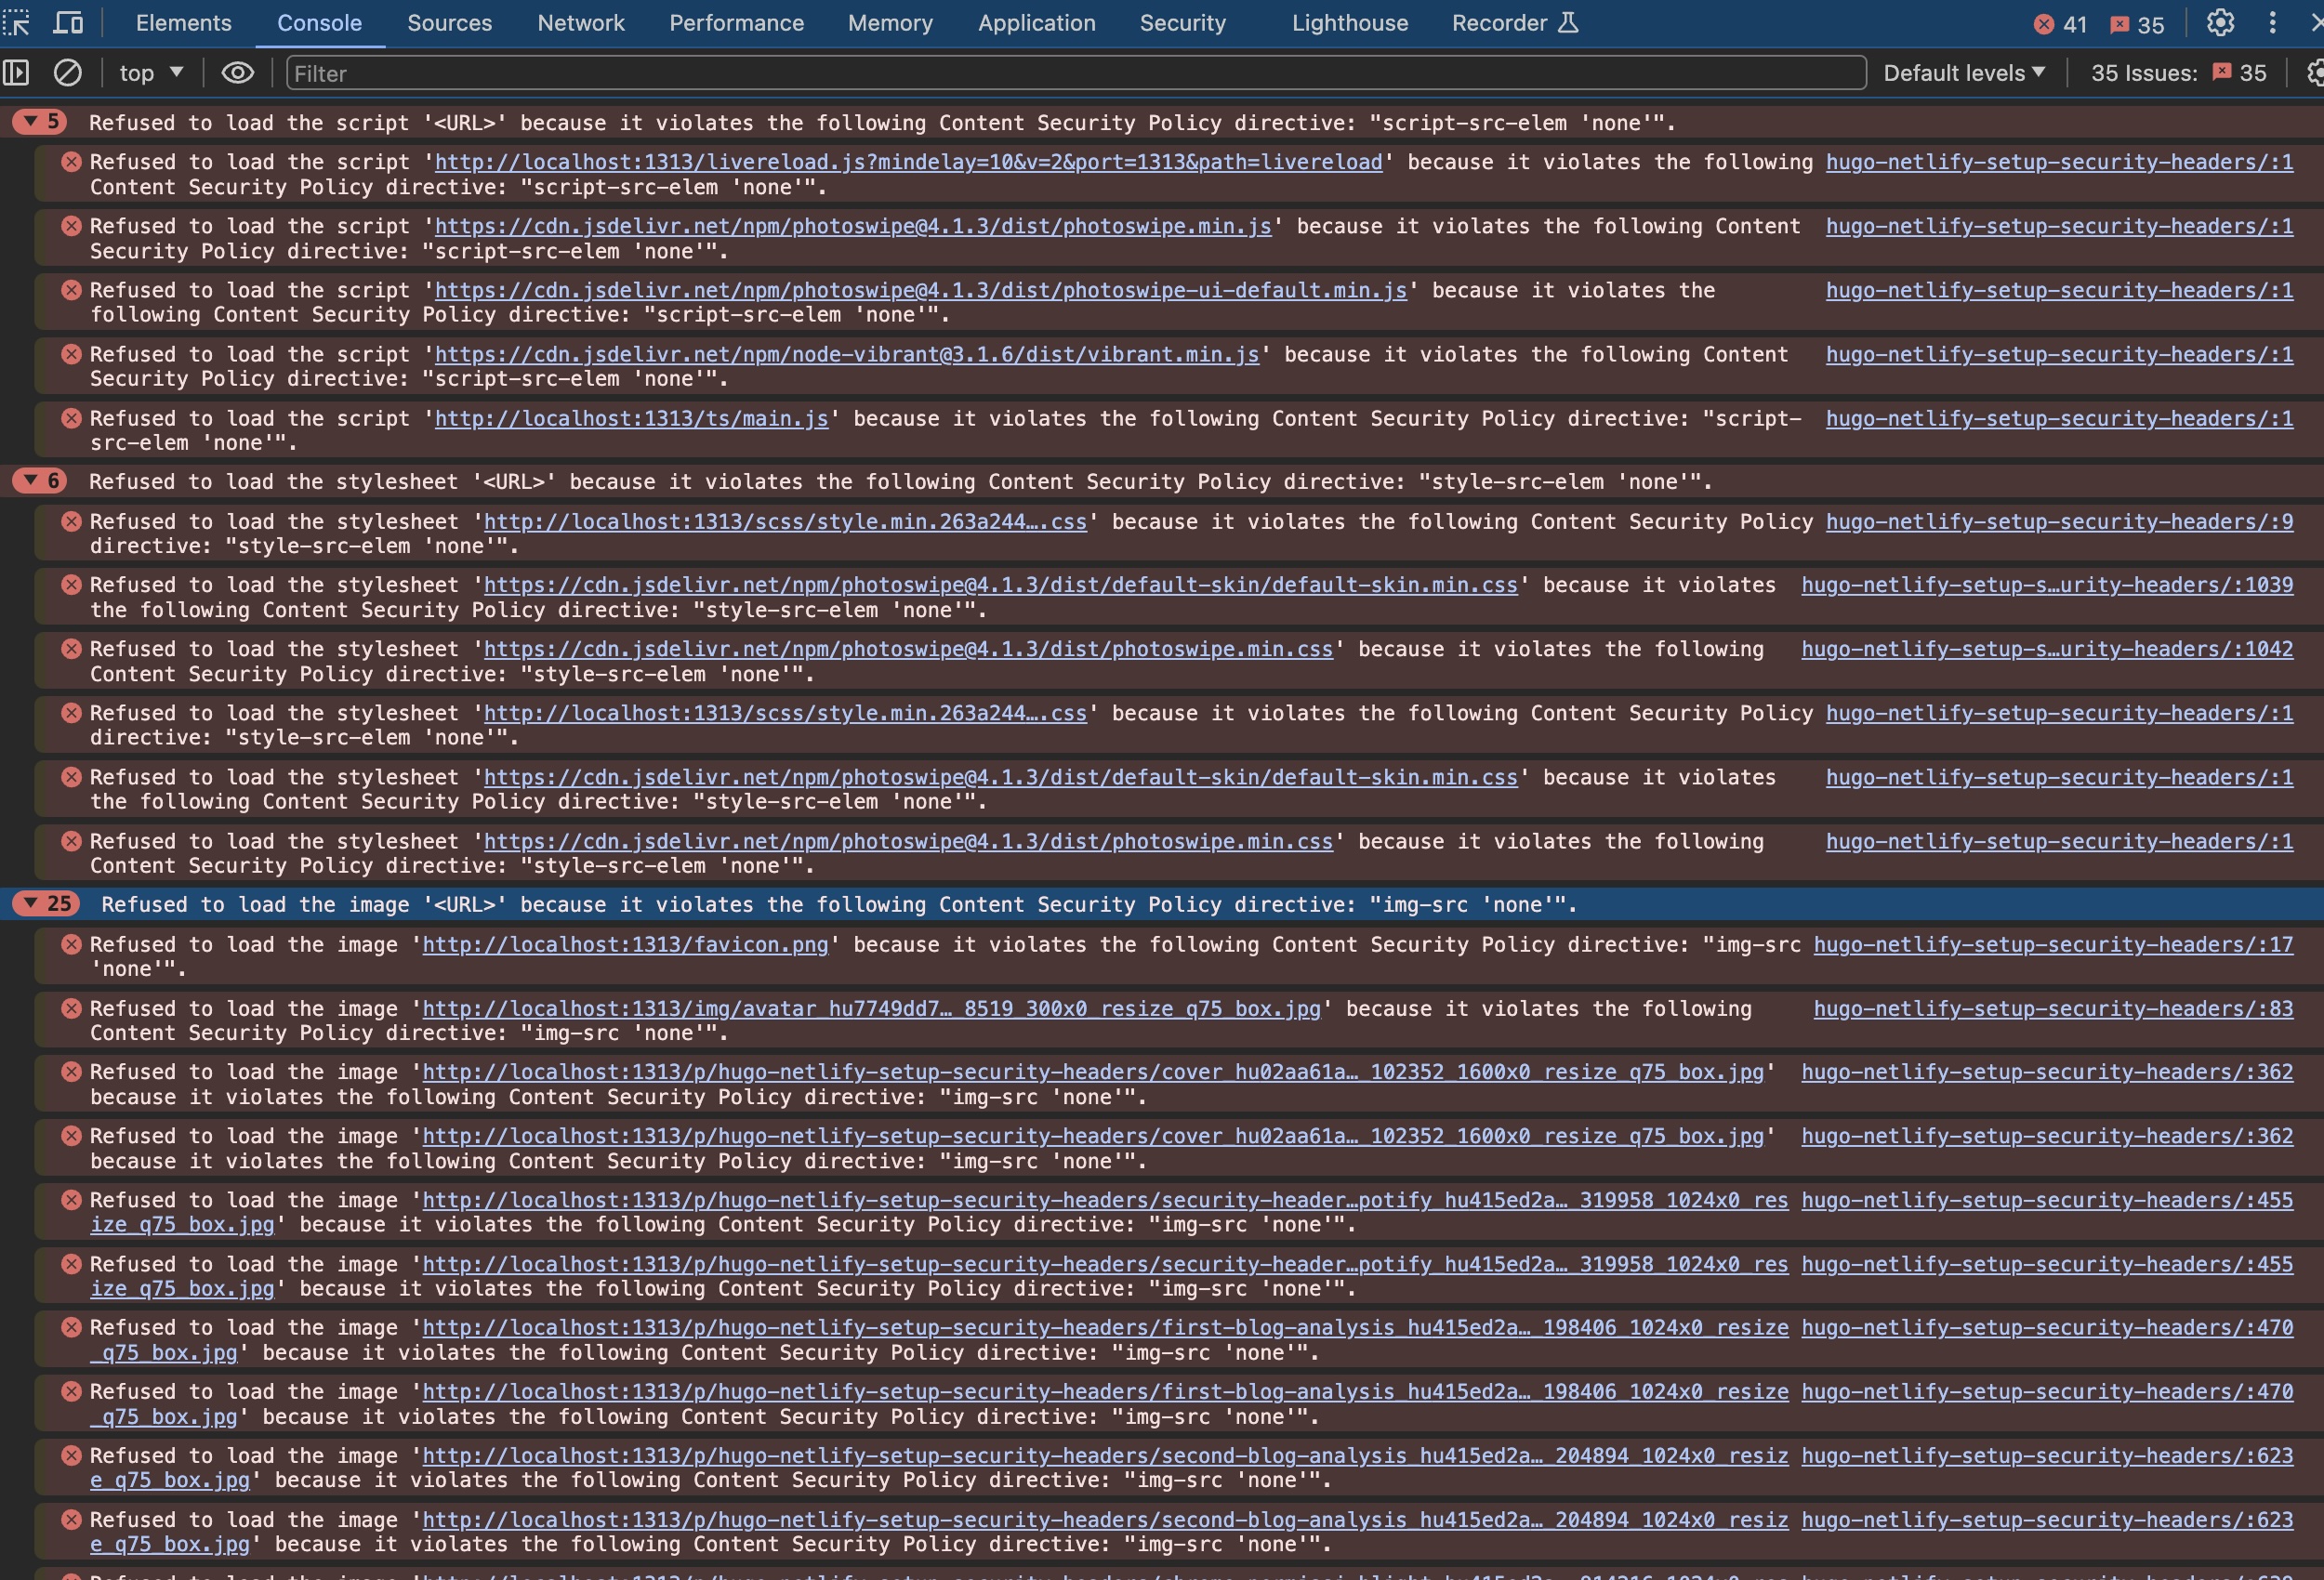
Task: Click the Console tab in DevTools
Action: 319,21
